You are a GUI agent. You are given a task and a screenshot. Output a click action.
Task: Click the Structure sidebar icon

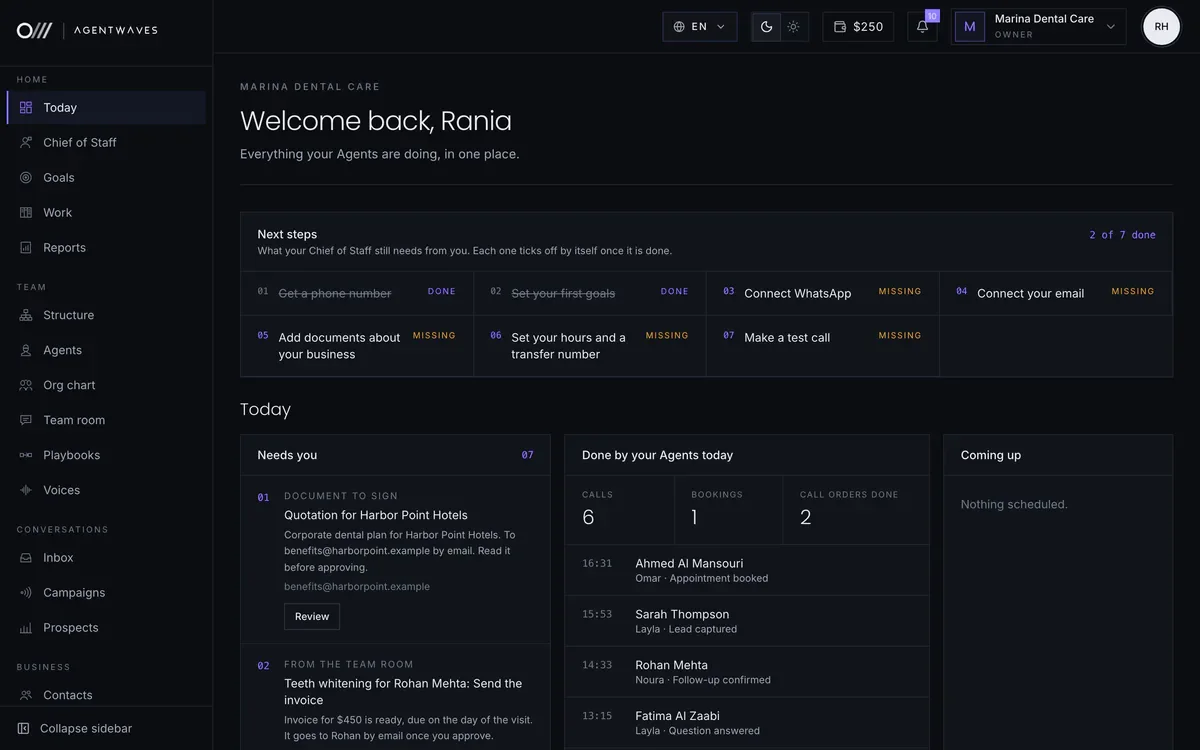(26, 315)
